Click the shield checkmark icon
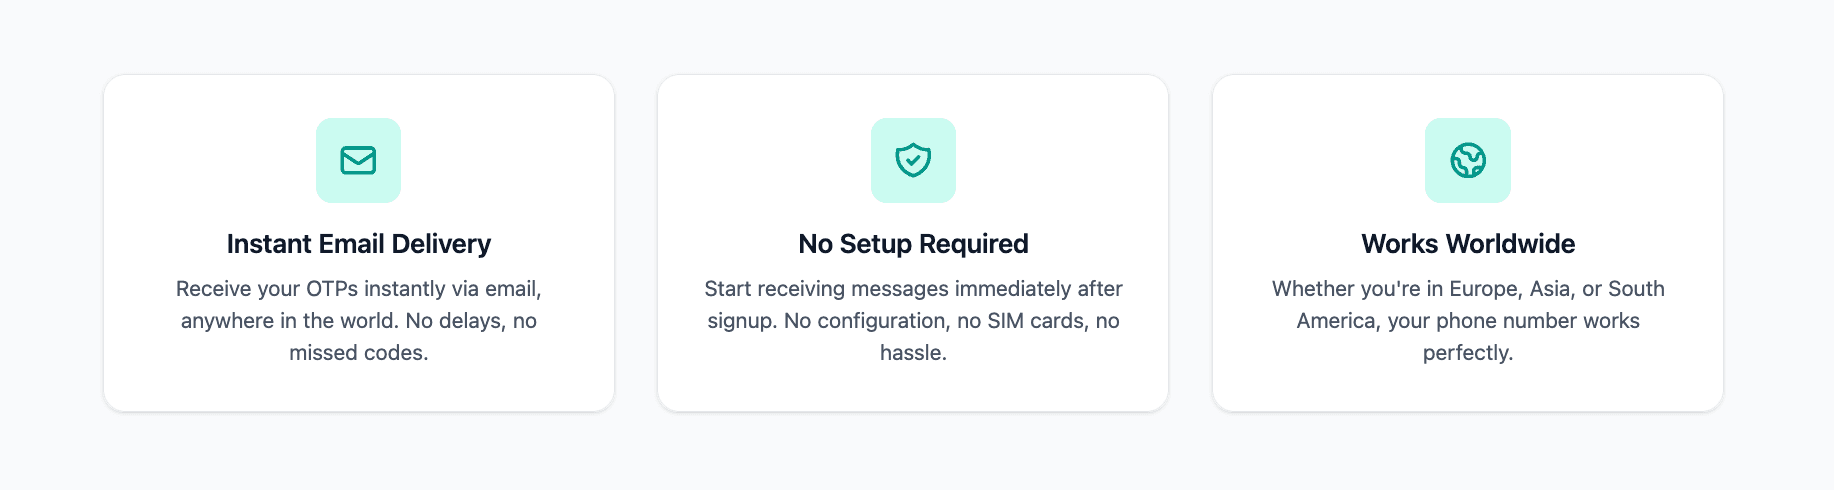1834x490 pixels. pos(913,160)
